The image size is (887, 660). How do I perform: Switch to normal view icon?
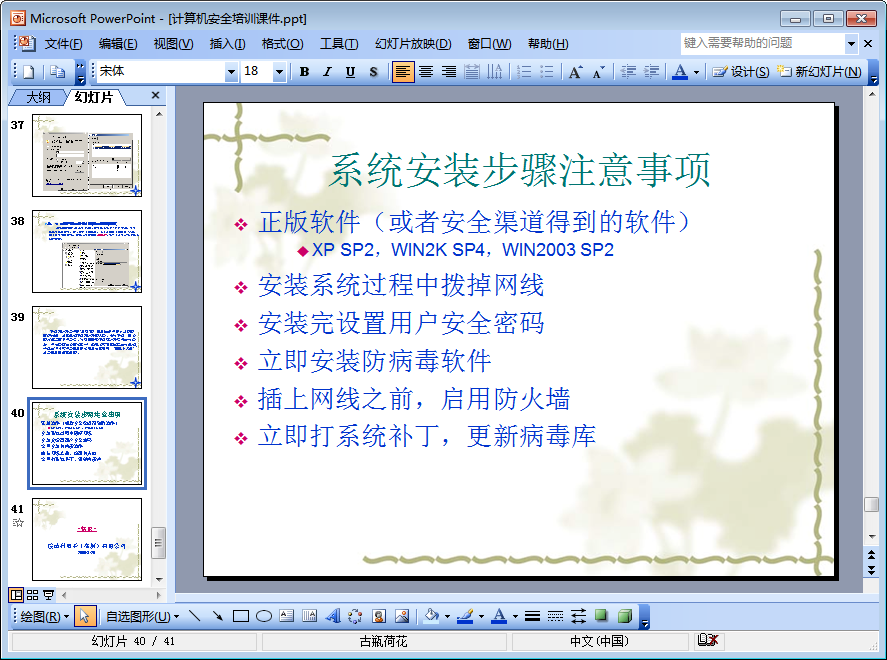(16, 595)
